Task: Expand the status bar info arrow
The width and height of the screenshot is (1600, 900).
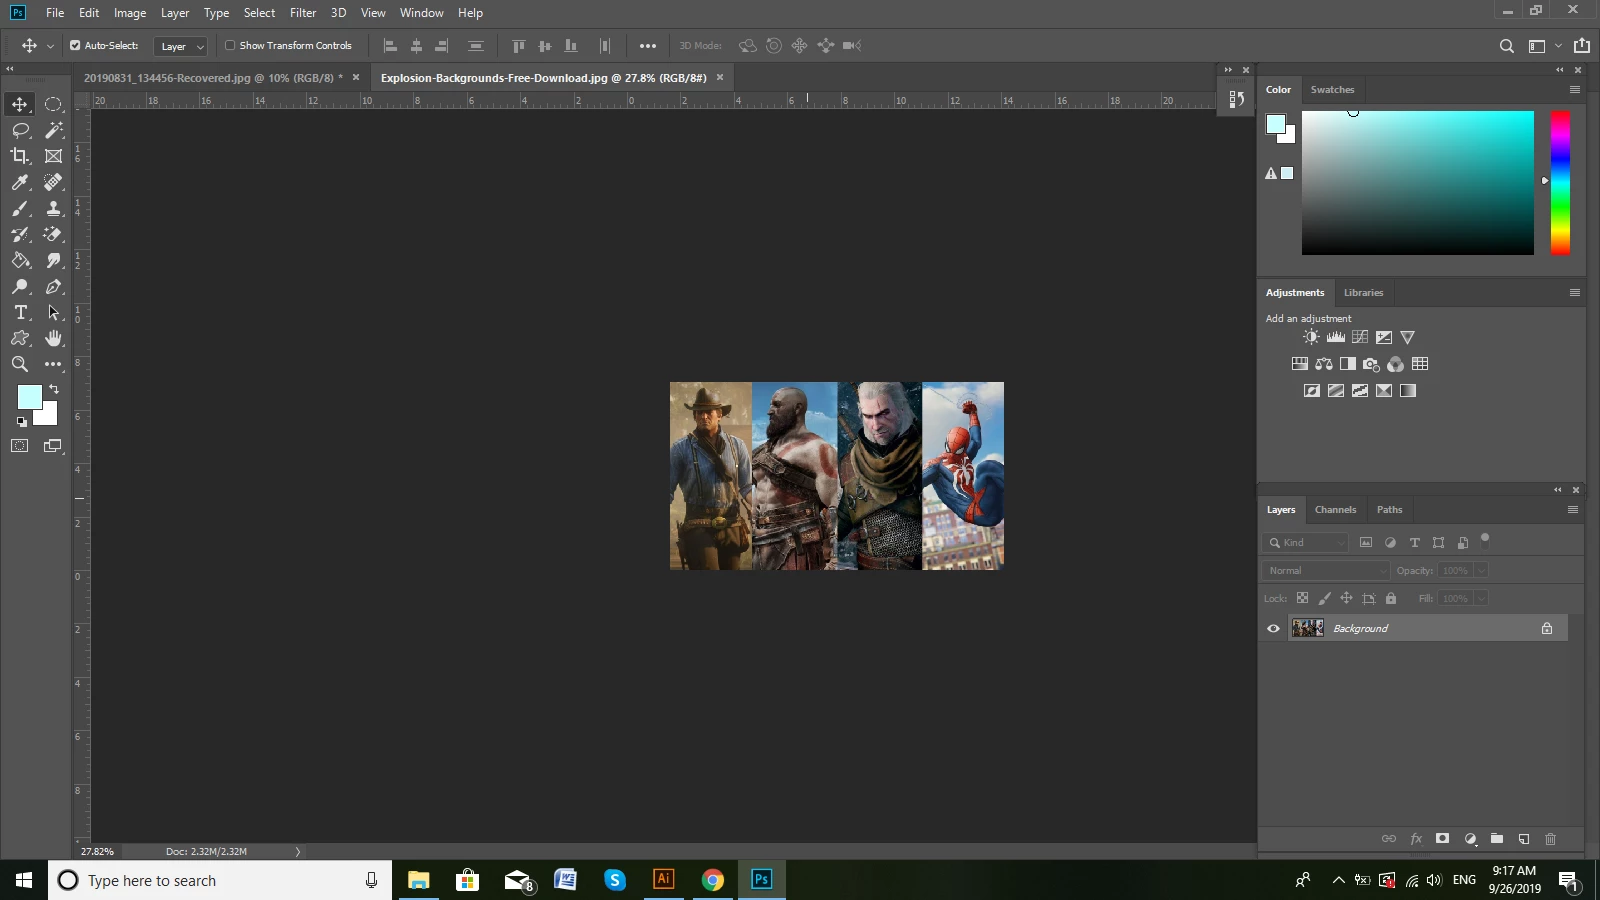Action: coord(297,851)
